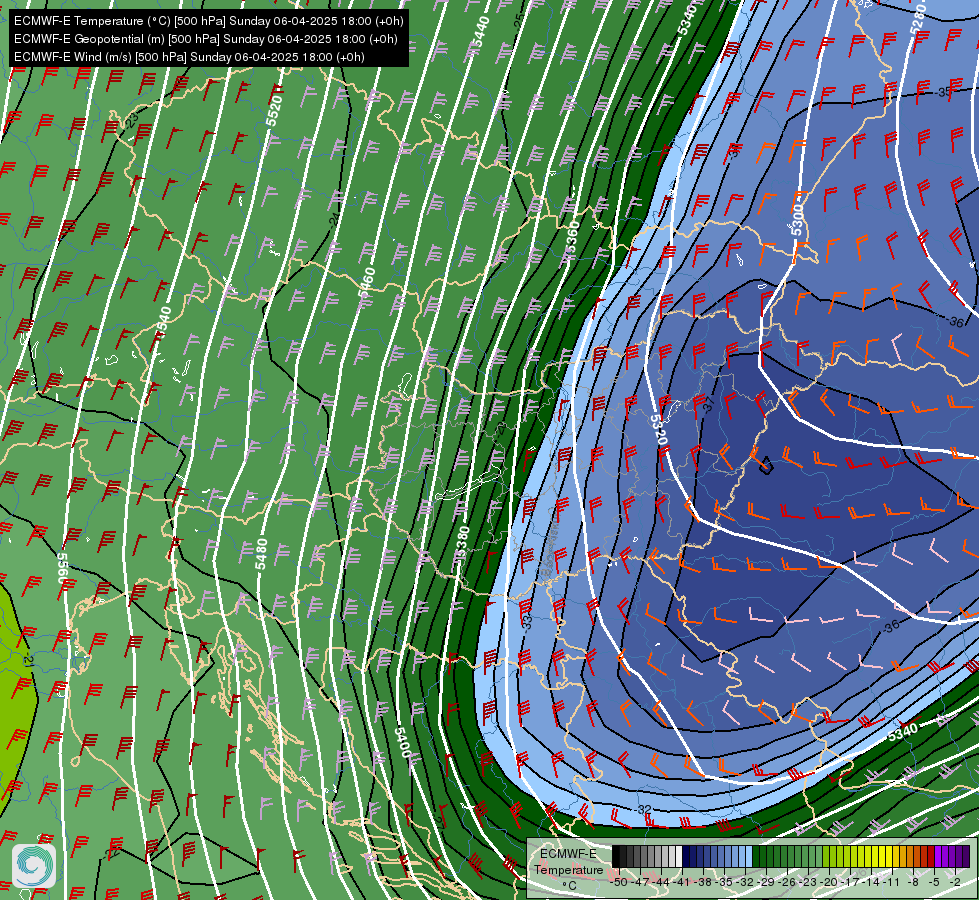
Task: Click the -37 isotherm label on the map
Action: click(x=708, y=404)
